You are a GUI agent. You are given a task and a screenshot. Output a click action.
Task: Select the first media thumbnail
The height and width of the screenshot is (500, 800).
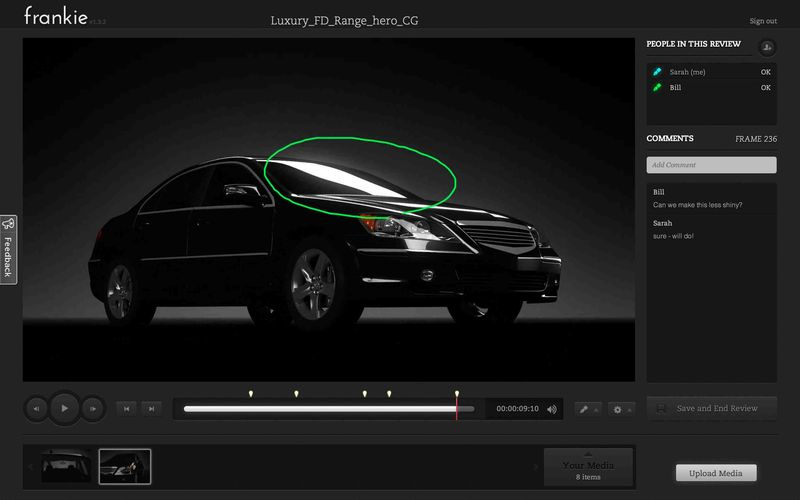click(66, 466)
